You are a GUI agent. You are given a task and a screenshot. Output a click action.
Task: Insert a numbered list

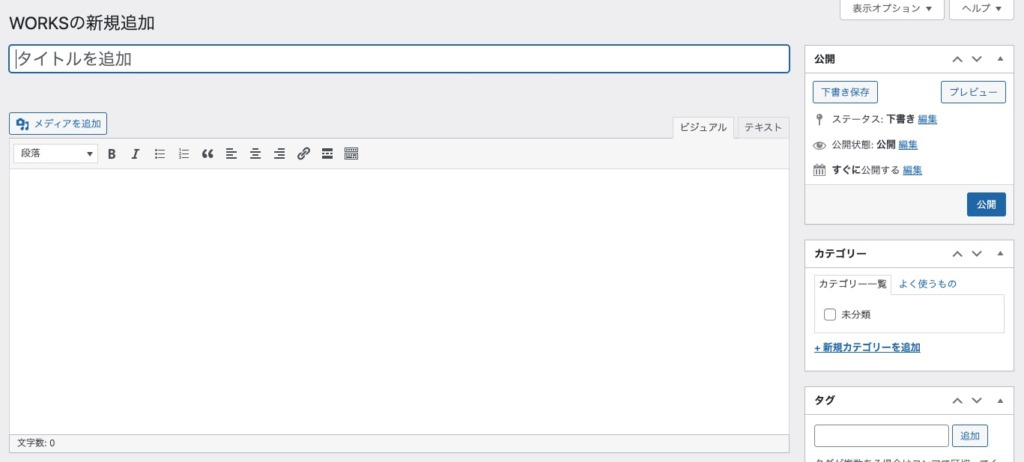[x=184, y=154]
